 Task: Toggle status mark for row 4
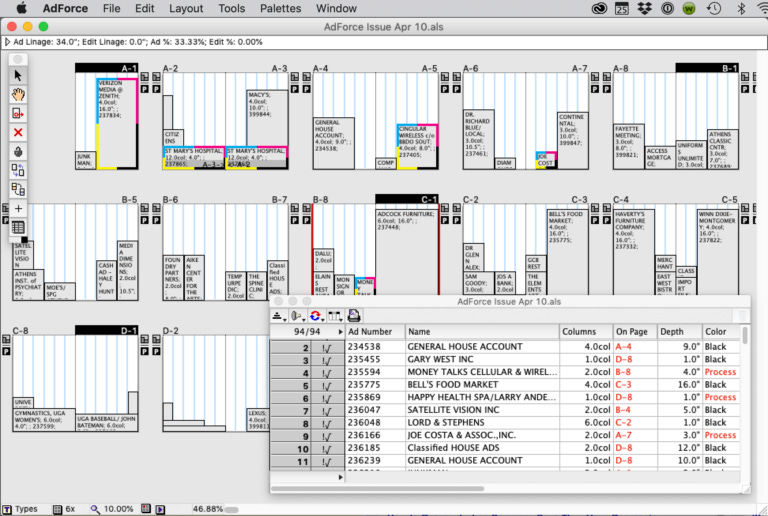point(327,374)
